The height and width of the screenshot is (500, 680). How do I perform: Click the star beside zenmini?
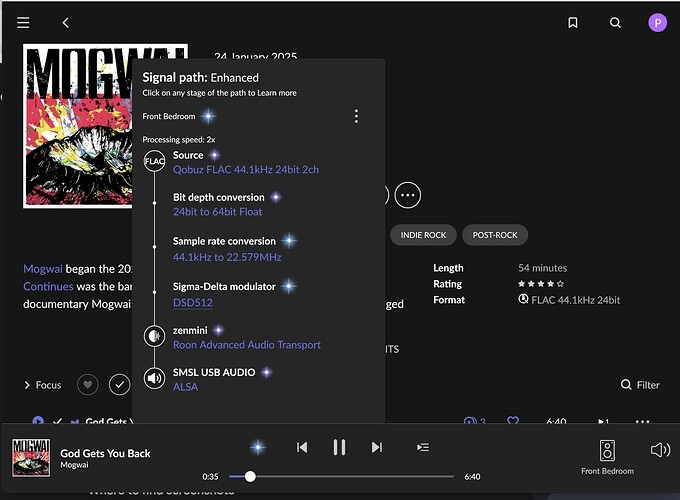point(219,330)
